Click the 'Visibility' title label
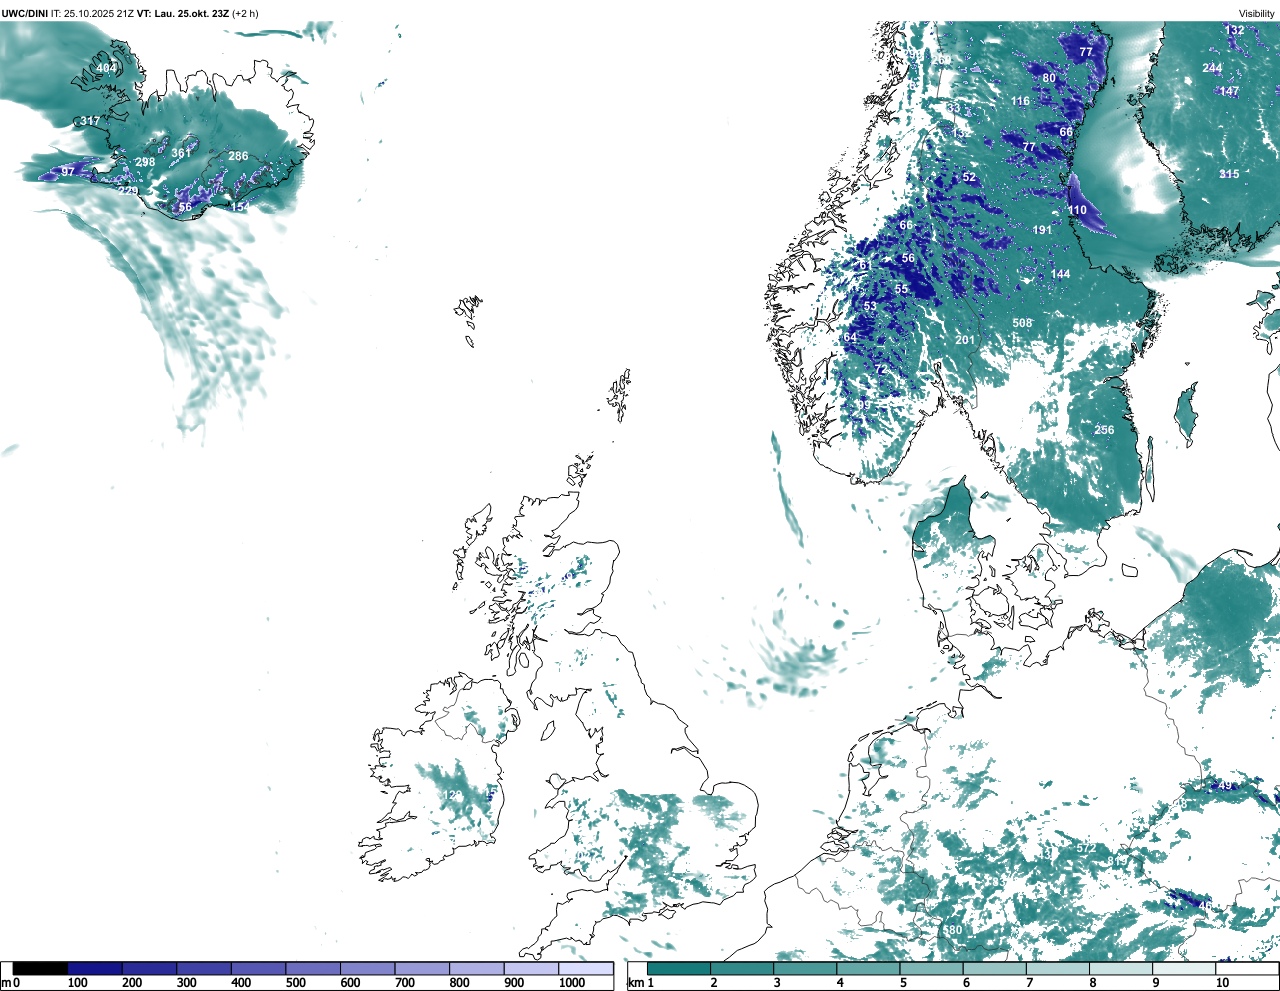 click(1257, 14)
